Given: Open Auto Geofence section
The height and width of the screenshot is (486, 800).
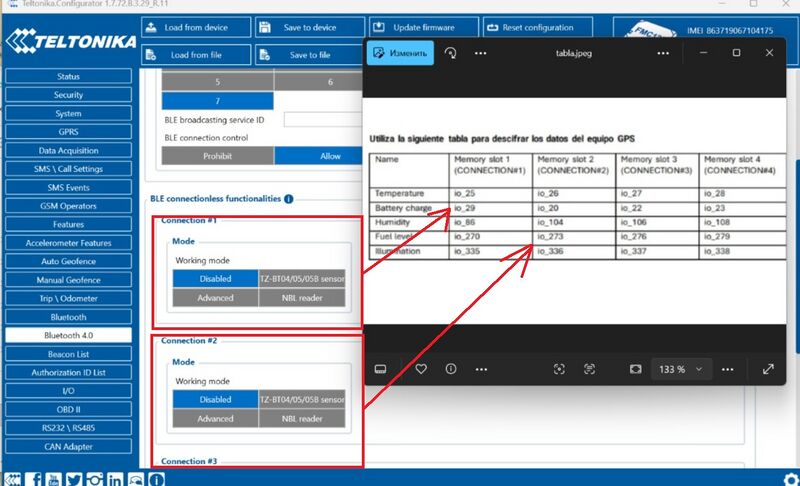Looking at the screenshot, I should 68,261.
